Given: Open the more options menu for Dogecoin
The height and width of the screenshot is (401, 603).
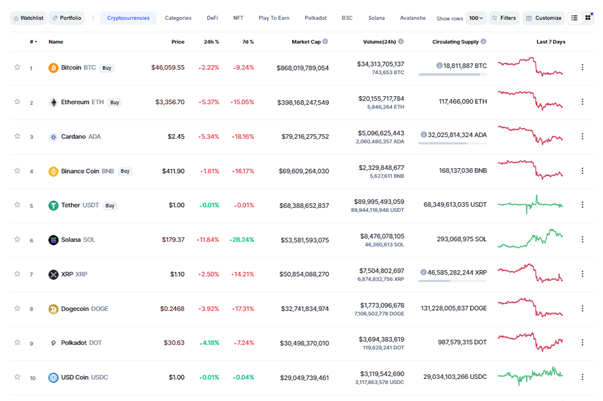Looking at the screenshot, I should (x=582, y=308).
